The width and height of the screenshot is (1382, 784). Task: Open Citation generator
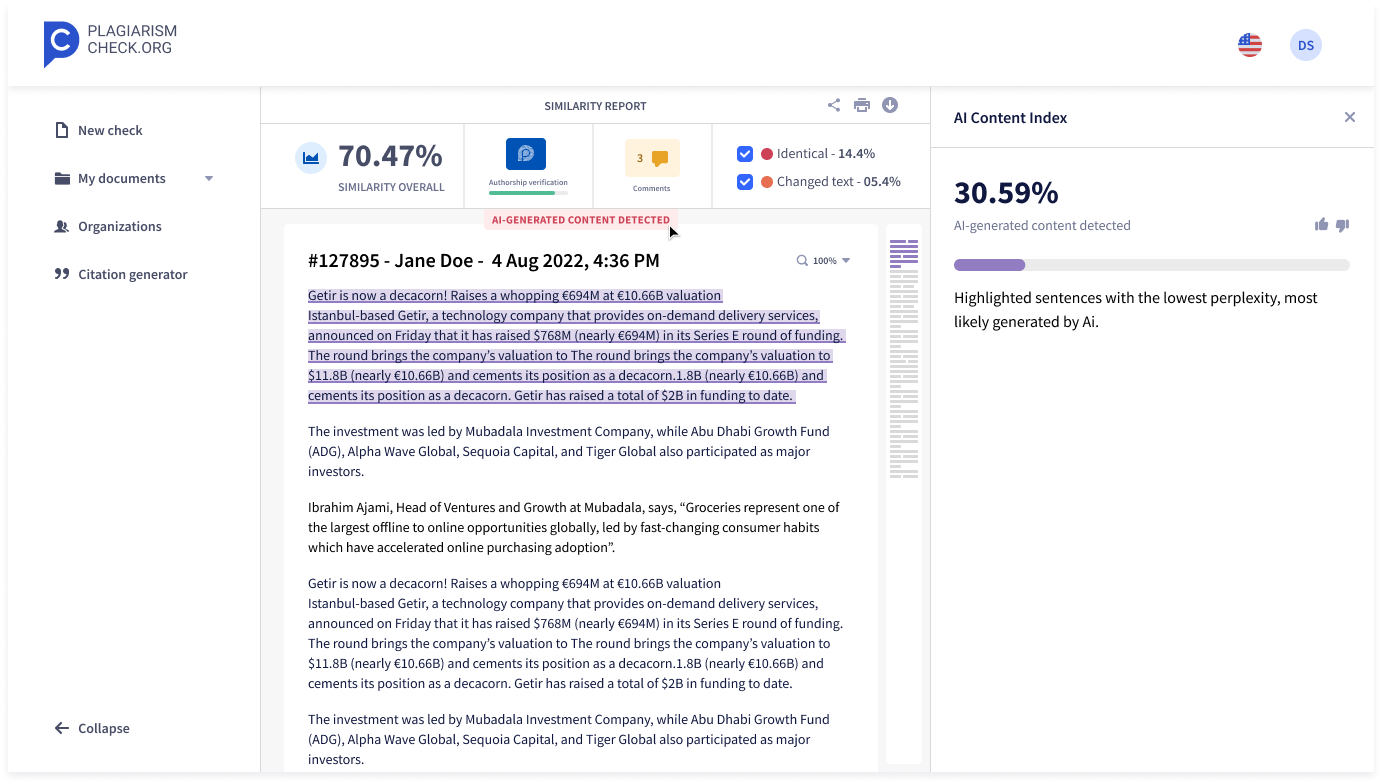[133, 274]
